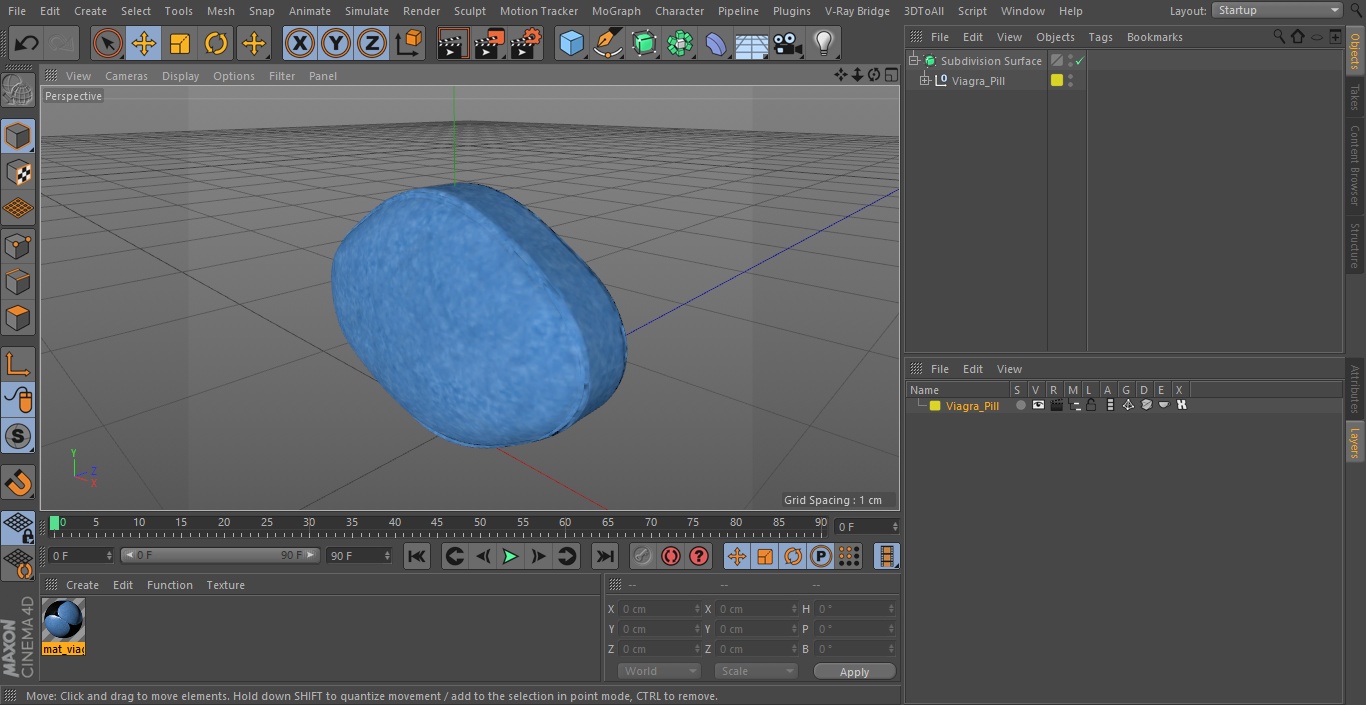The height and width of the screenshot is (705, 1366).
Task: Toggle Subdivision Surface visibility dots
Action: point(1070,61)
